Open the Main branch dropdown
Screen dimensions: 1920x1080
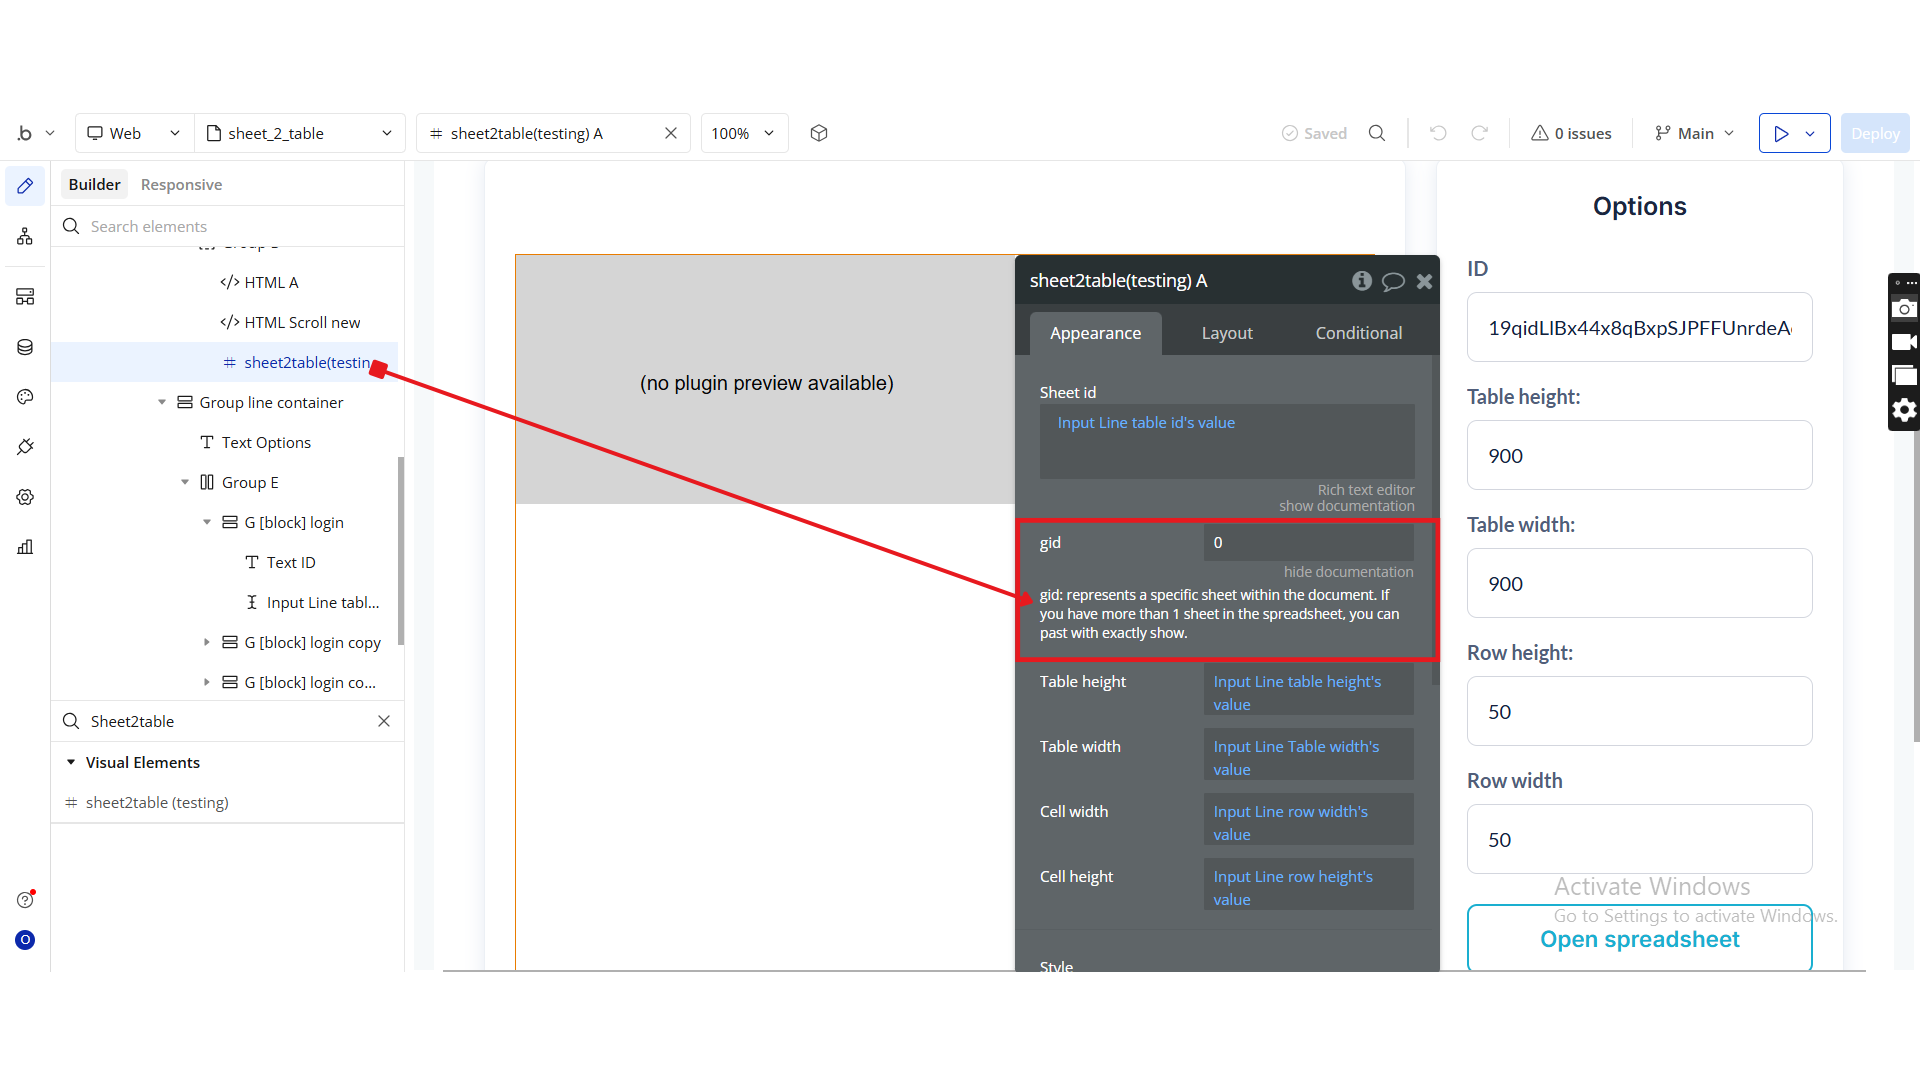(x=1695, y=133)
